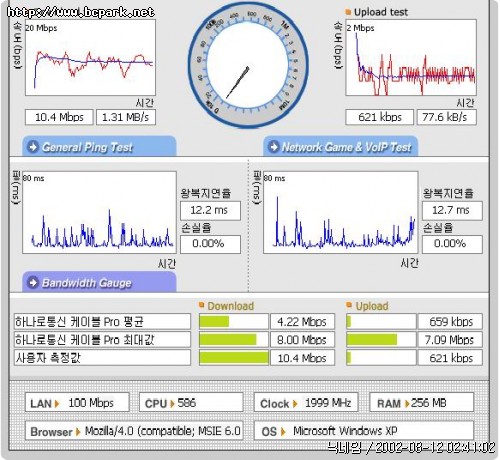Click the 8.00 Mbps value
This screenshot has height=460, width=500.
point(302,339)
